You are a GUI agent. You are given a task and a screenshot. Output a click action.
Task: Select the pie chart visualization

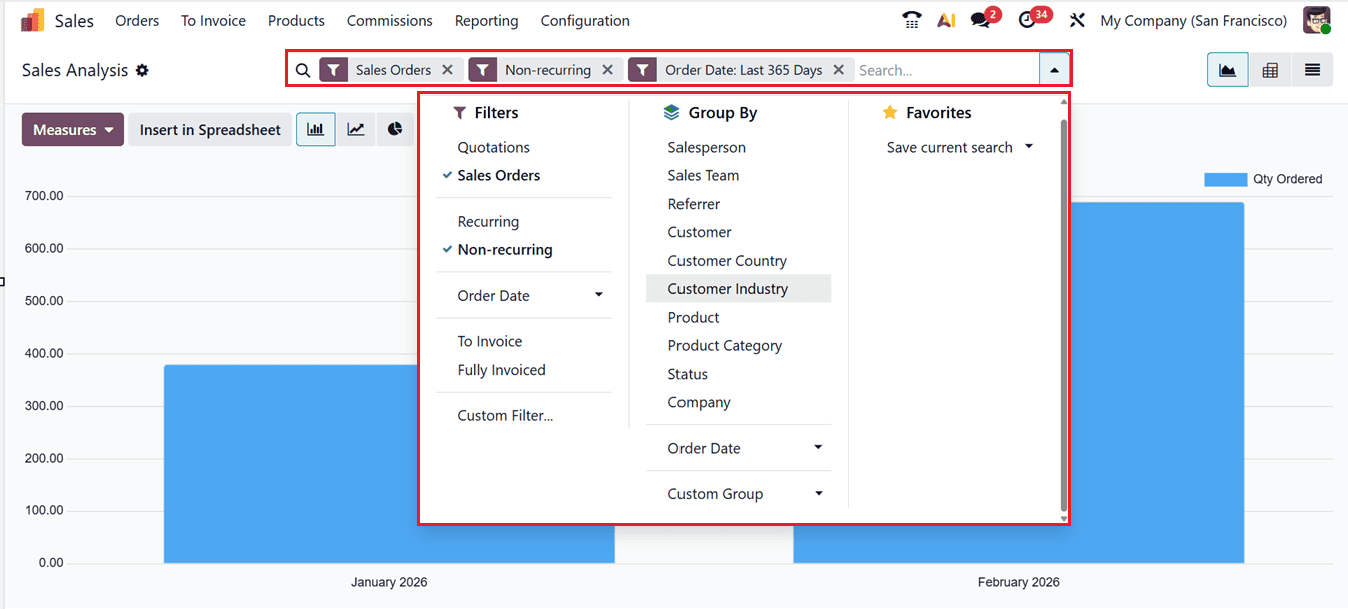click(x=395, y=129)
